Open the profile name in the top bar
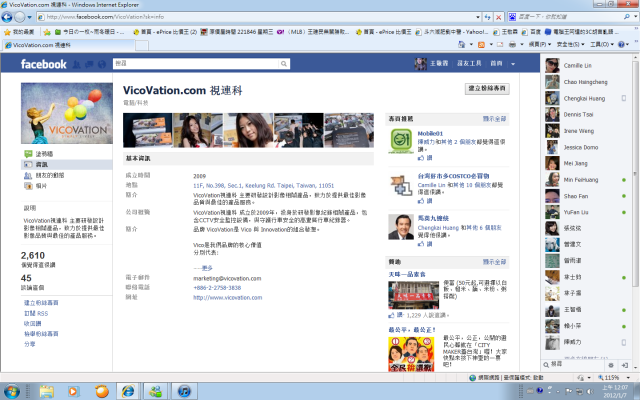640x400 pixels. pos(439,64)
